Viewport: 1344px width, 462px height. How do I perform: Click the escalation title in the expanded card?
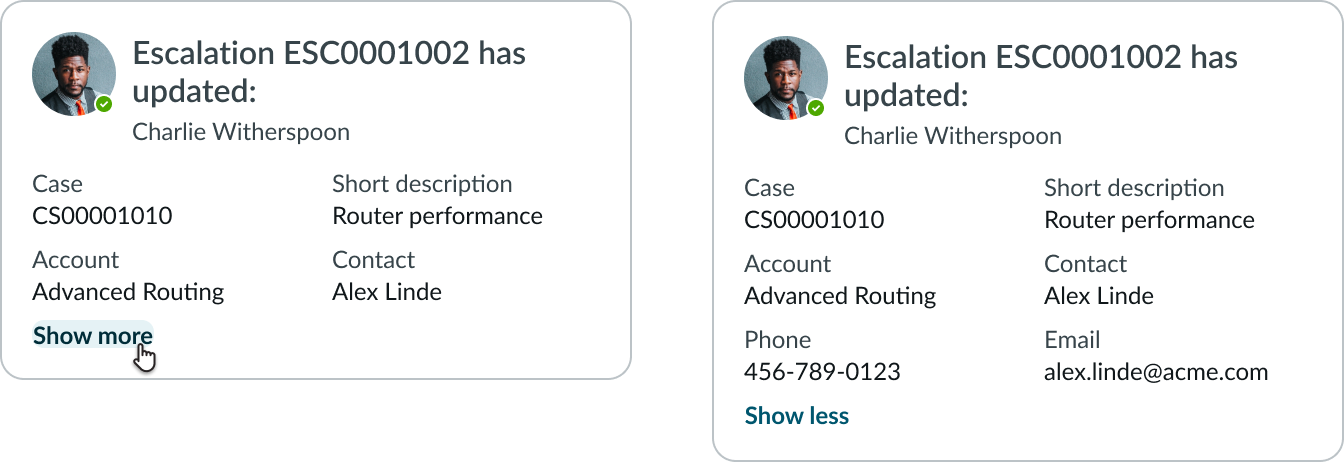(x=1041, y=76)
